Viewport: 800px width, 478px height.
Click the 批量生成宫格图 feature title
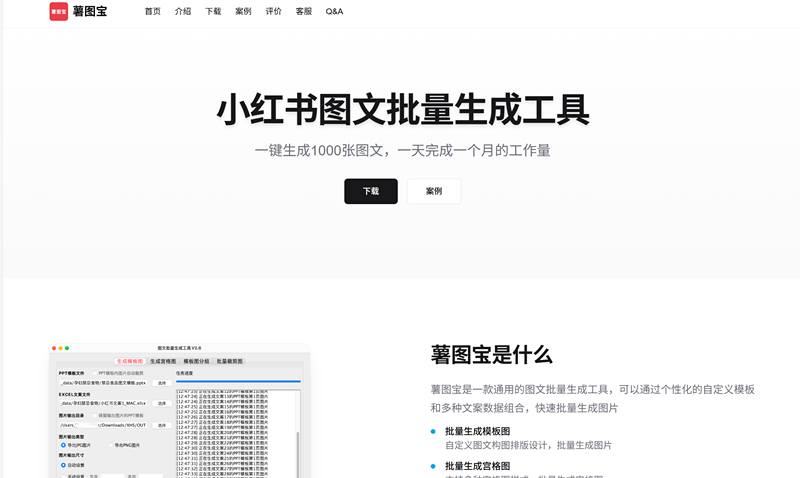[x=478, y=466]
